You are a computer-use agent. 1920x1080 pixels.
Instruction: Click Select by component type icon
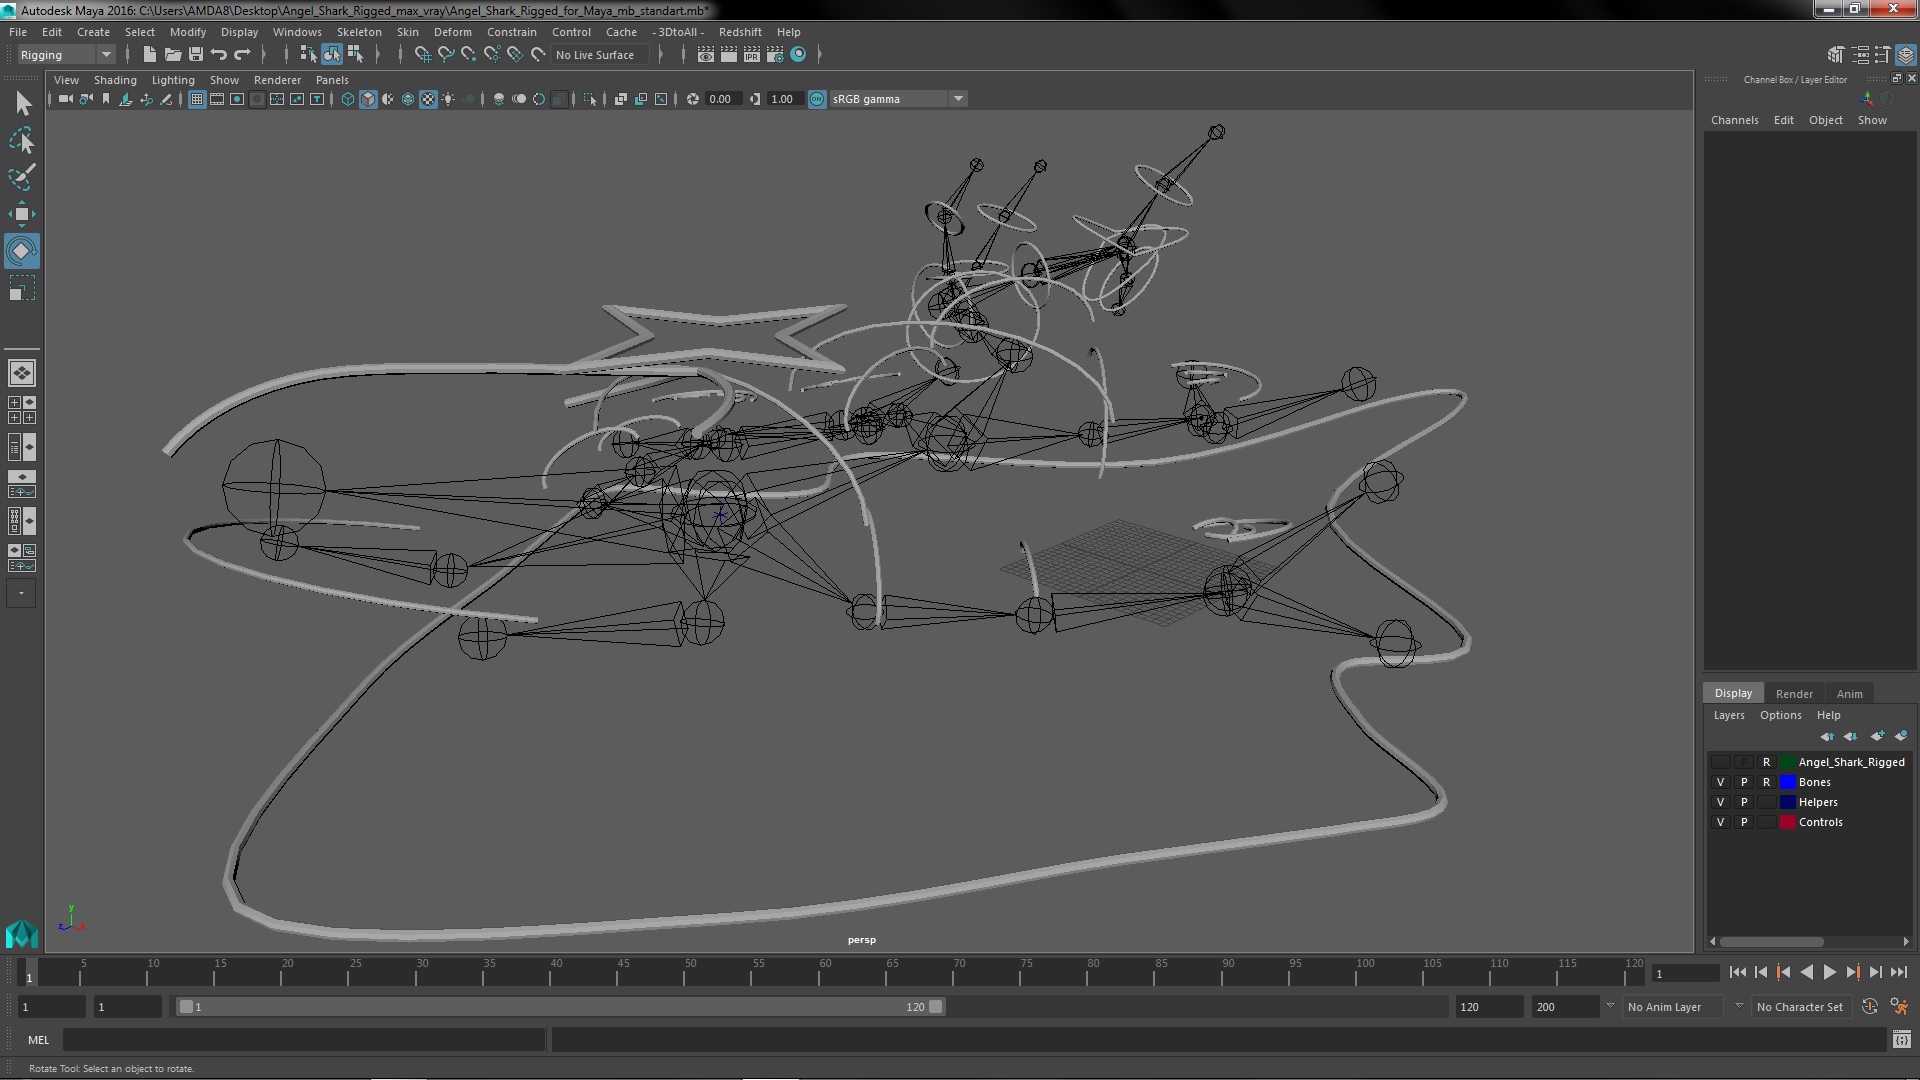355,55
